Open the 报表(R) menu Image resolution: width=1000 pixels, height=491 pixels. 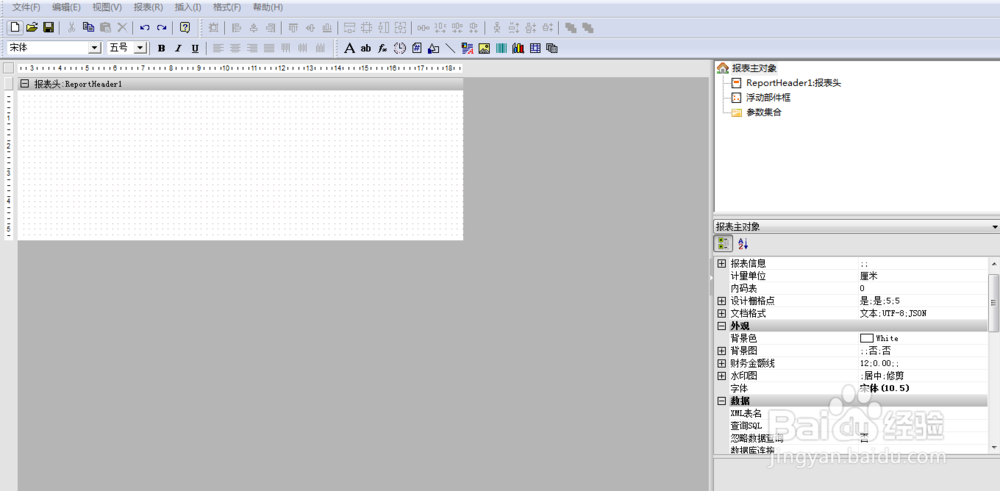click(148, 8)
